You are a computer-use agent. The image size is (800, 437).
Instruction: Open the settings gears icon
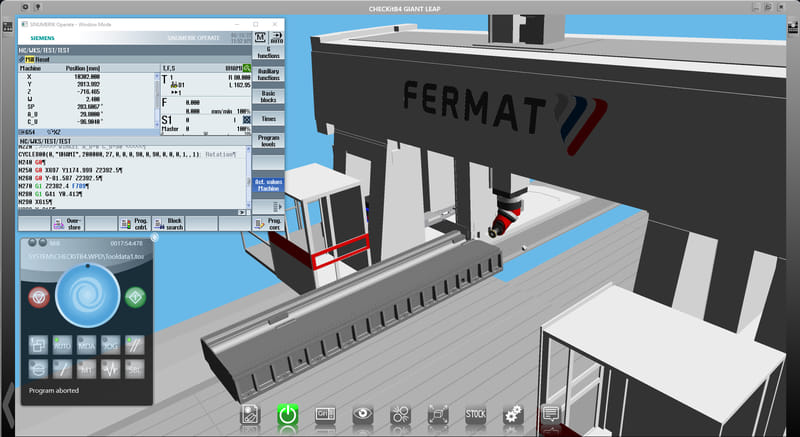click(x=513, y=415)
